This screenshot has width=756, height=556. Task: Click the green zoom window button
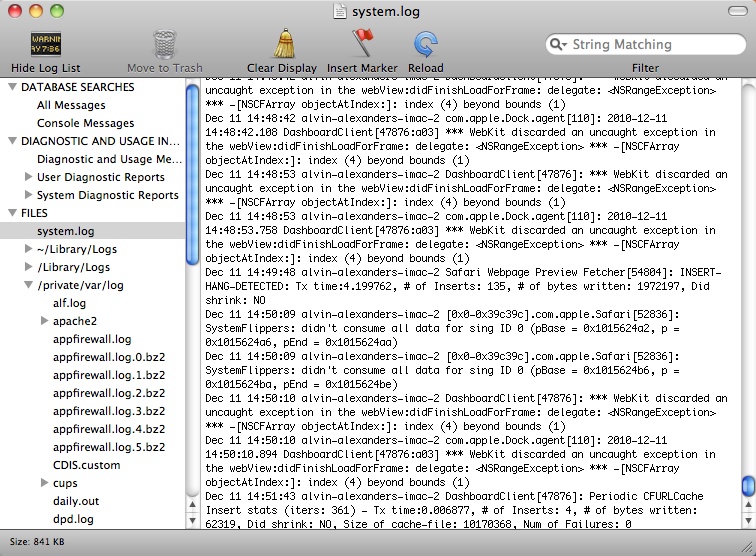click(x=57, y=11)
